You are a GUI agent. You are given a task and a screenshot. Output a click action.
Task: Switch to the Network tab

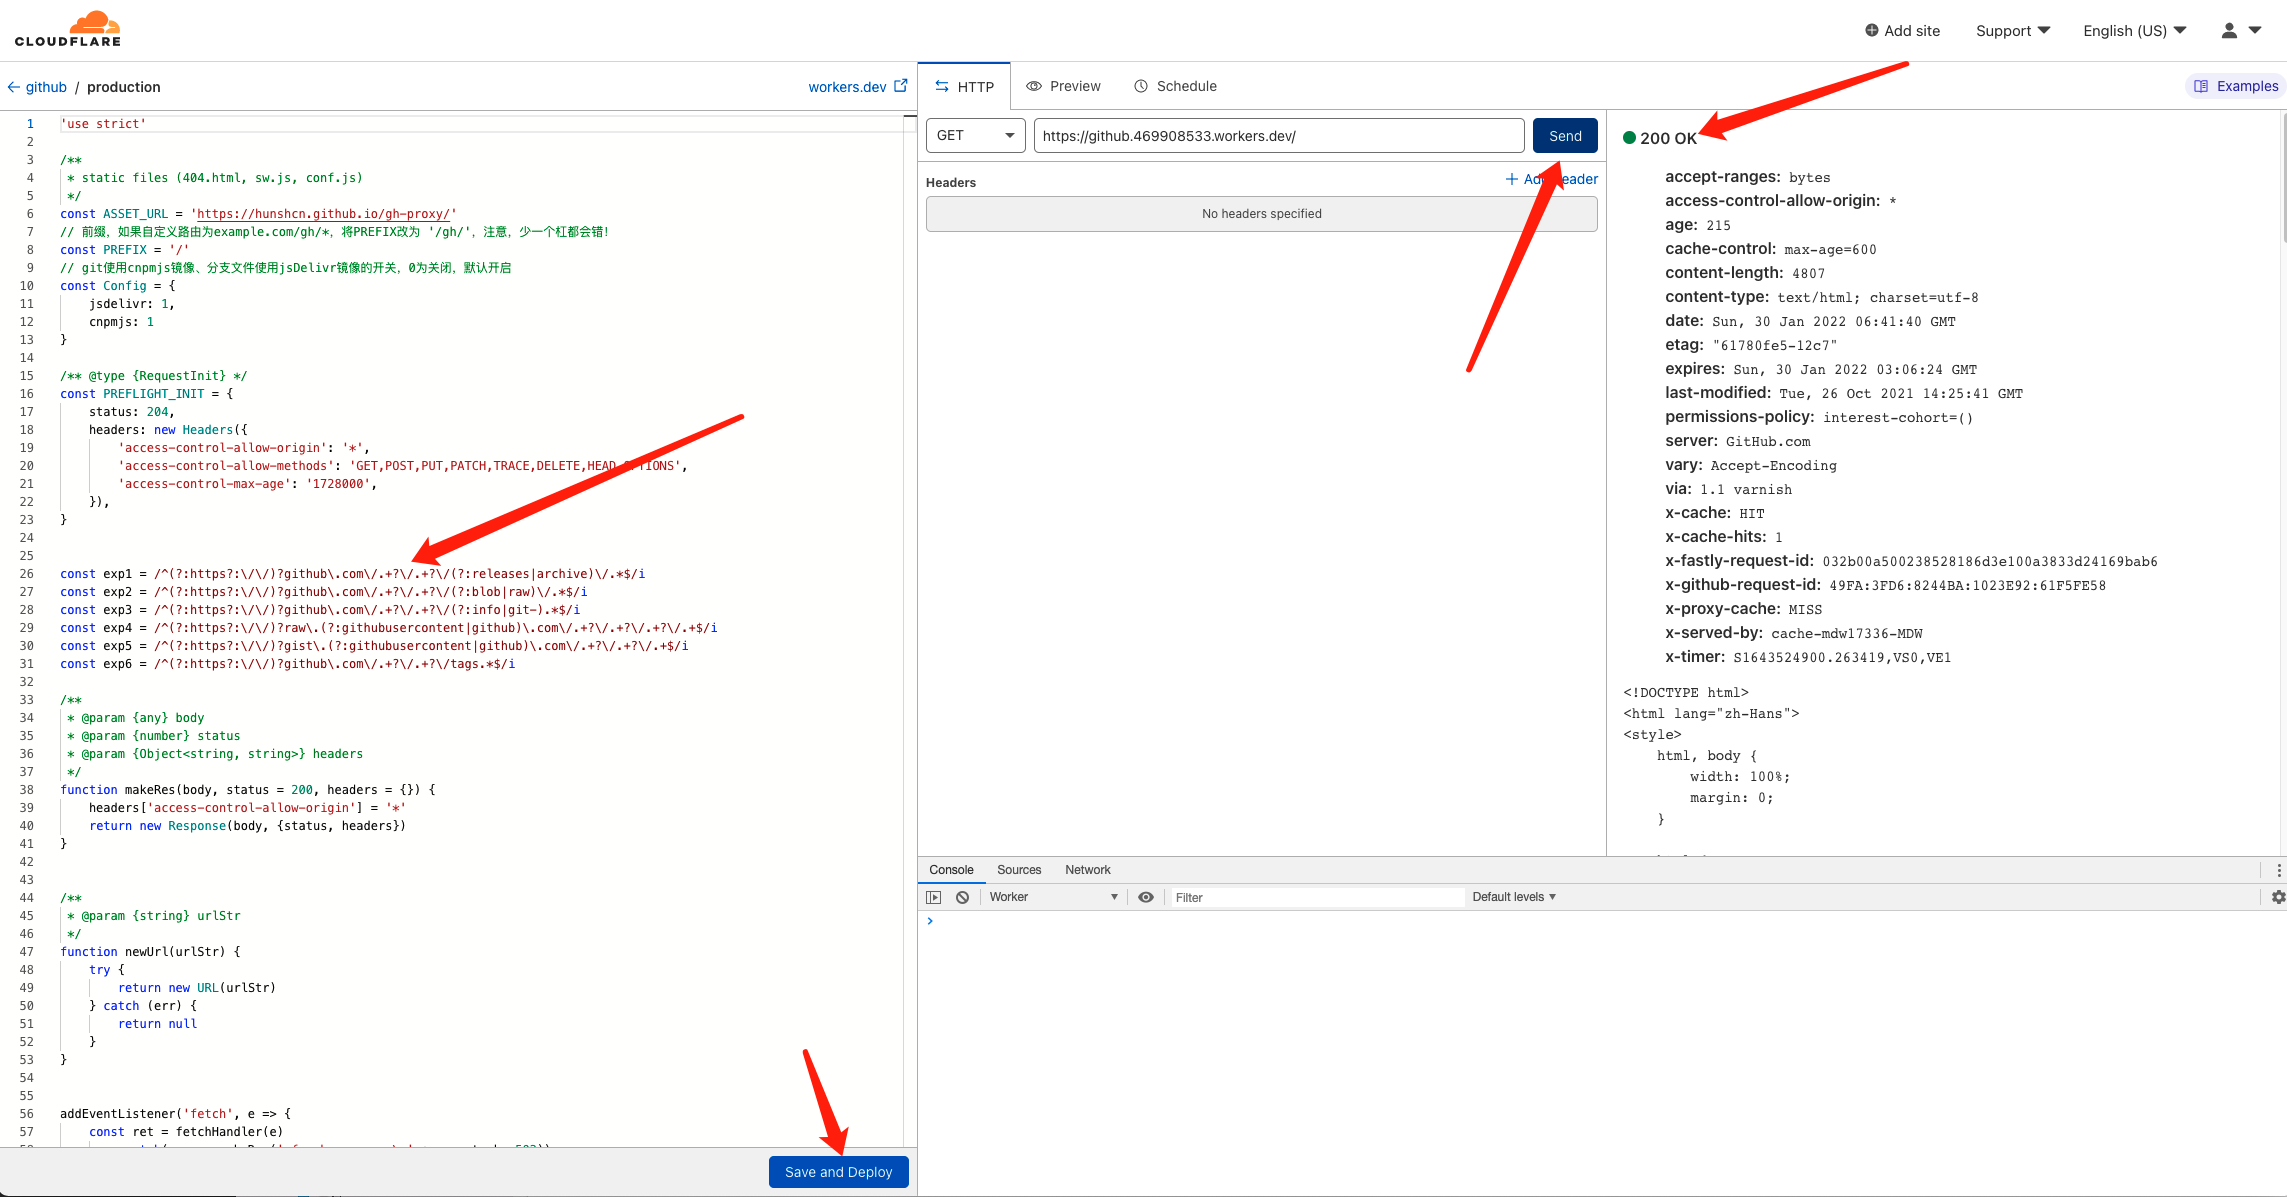(x=1087, y=869)
